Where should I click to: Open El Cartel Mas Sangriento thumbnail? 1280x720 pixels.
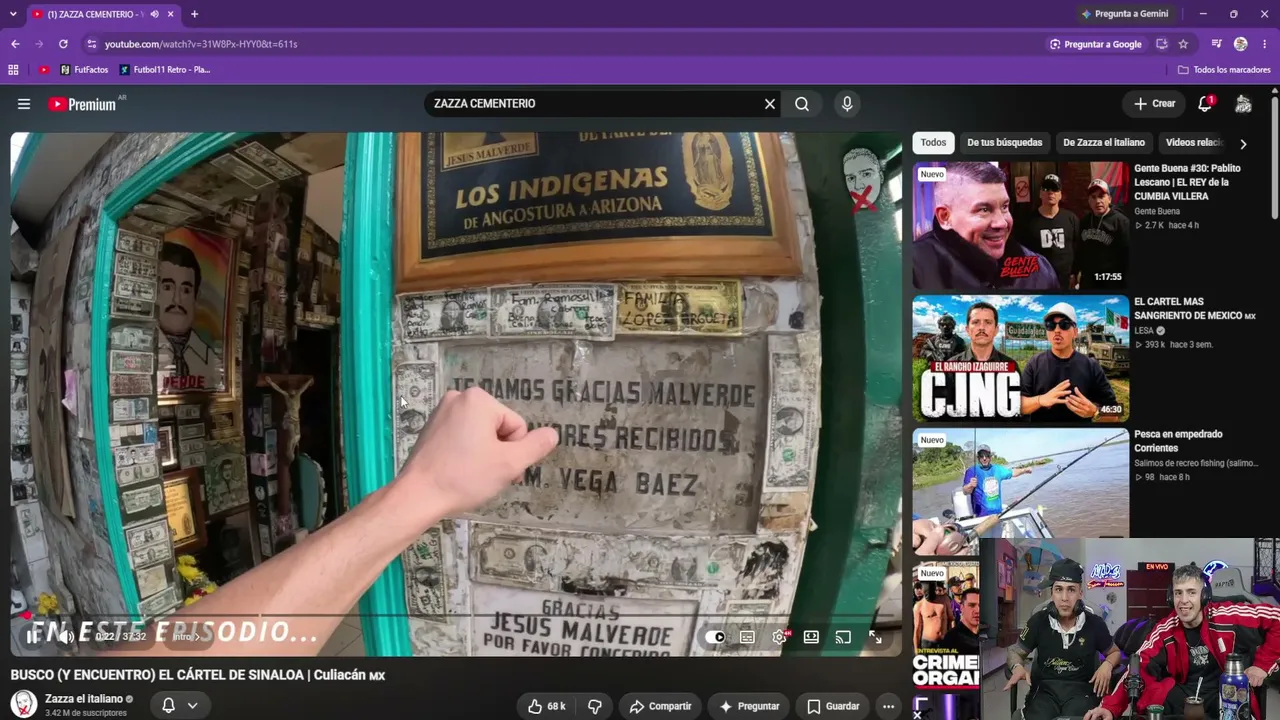[x=1020, y=358]
